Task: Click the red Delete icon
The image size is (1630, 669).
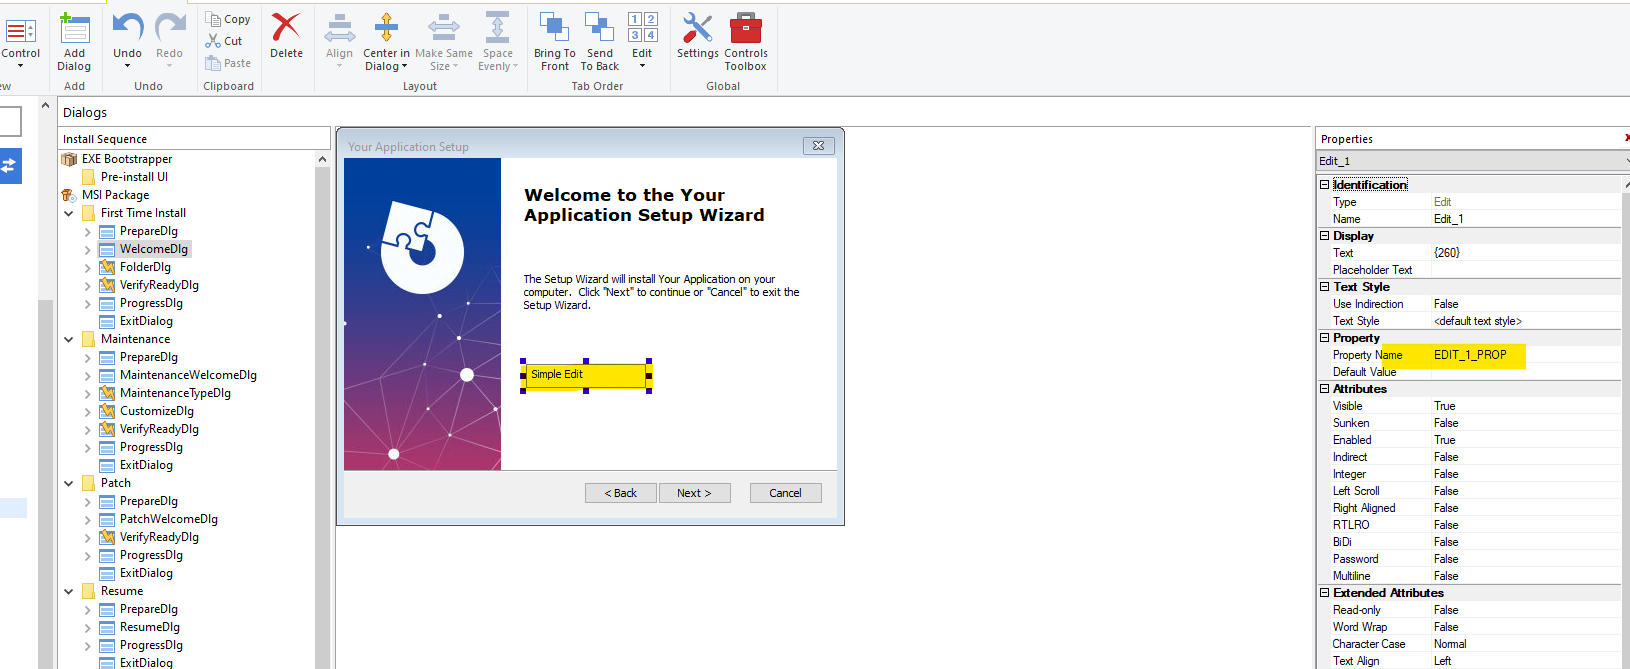Action: (x=286, y=28)
